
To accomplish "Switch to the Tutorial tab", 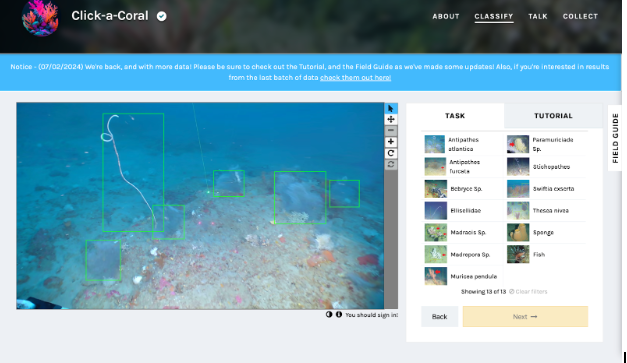I will point(553,116).
